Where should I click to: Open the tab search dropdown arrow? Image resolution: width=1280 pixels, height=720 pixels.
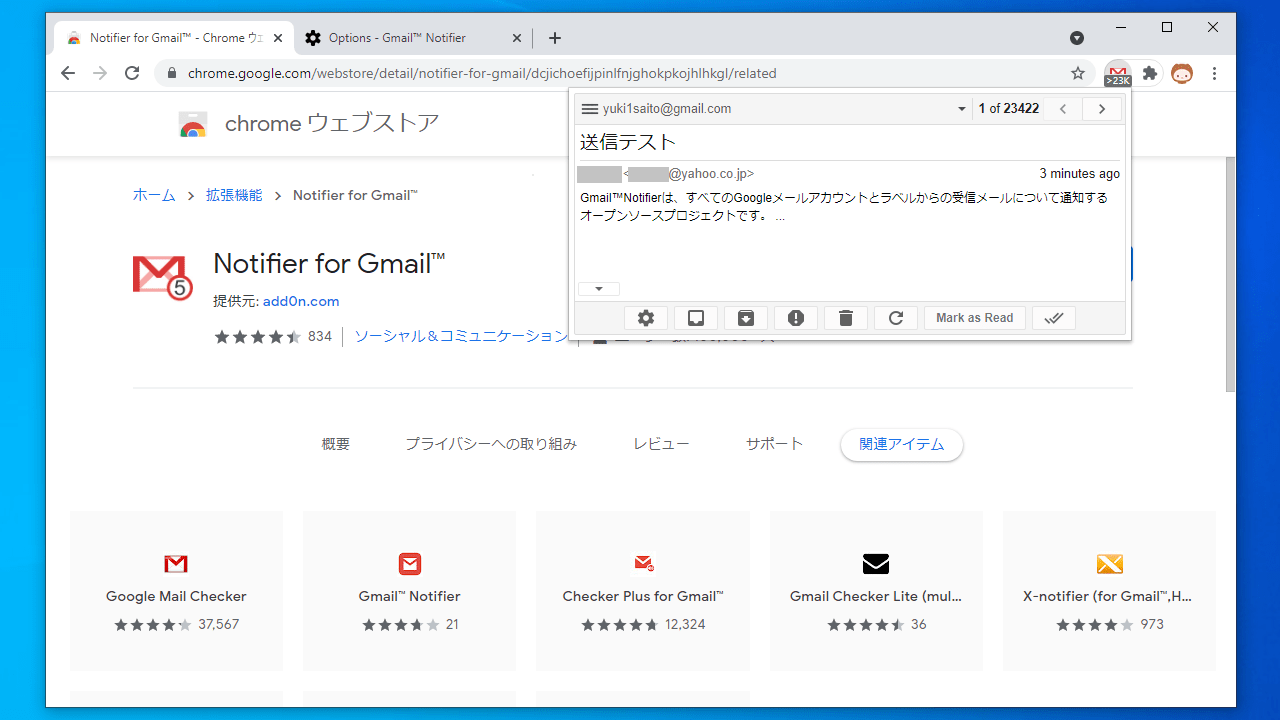click(x=1077, y=38)
